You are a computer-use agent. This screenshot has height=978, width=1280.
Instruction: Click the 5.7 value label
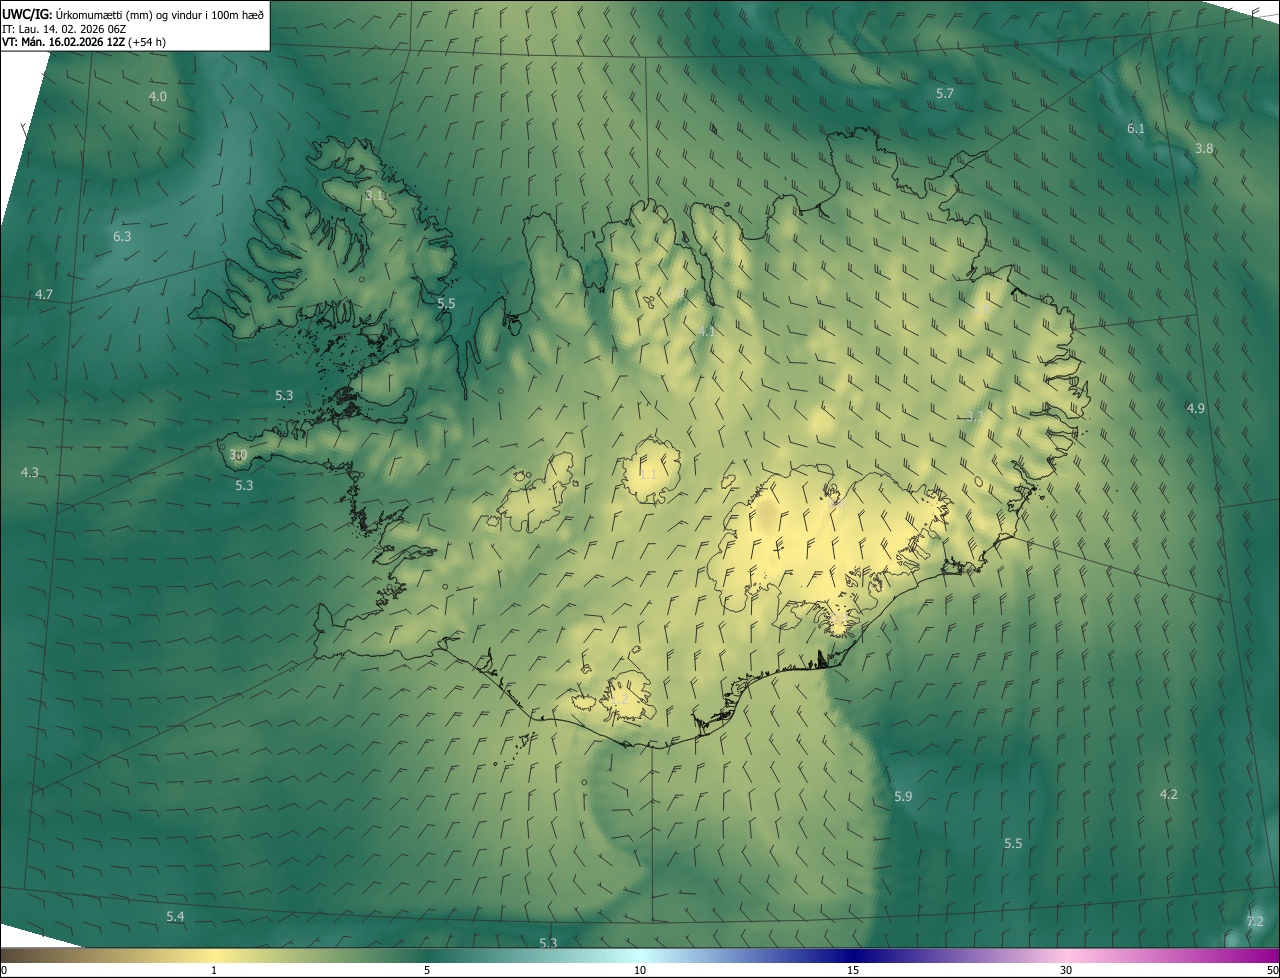945,93
